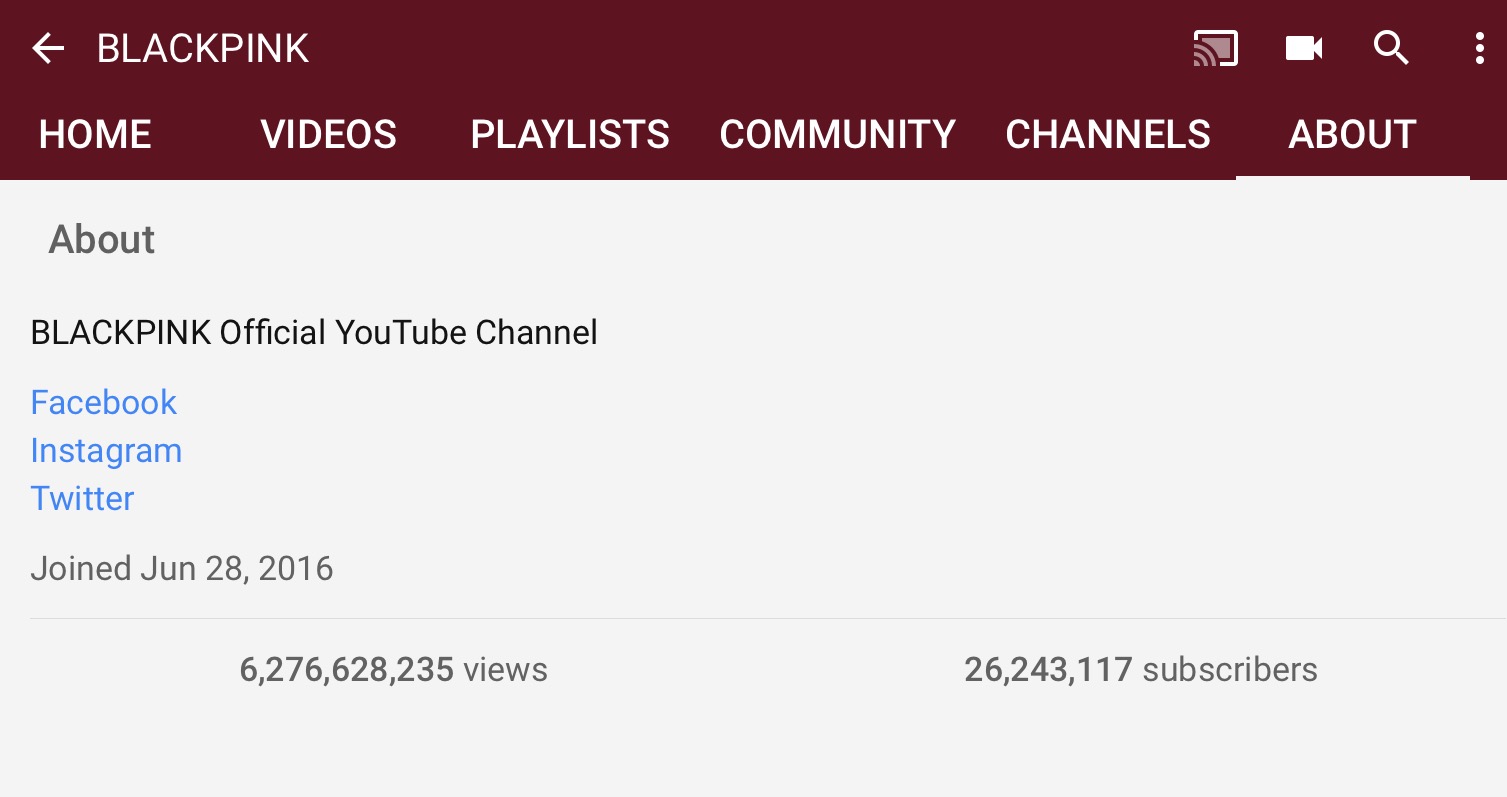
Task: Go back using the arrow icon
Action: click(48, 48)
